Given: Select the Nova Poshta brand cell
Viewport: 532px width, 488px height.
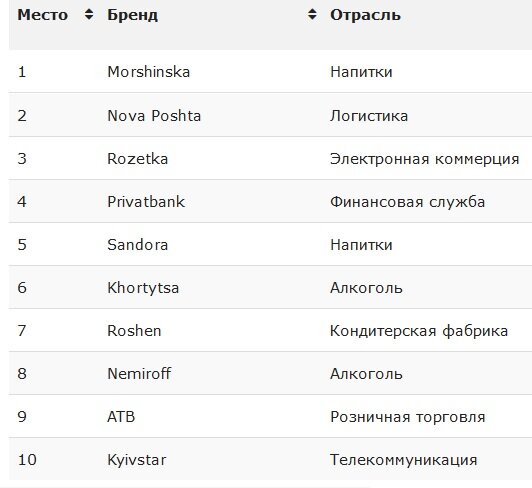Looking at the screenshot, I should point(154,116).
